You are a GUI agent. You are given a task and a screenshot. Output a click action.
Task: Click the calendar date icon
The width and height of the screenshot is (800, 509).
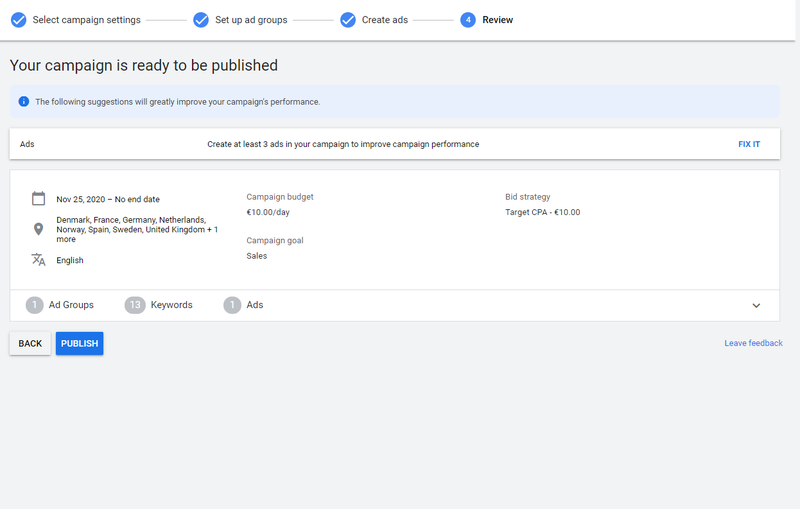coord(38,198)
